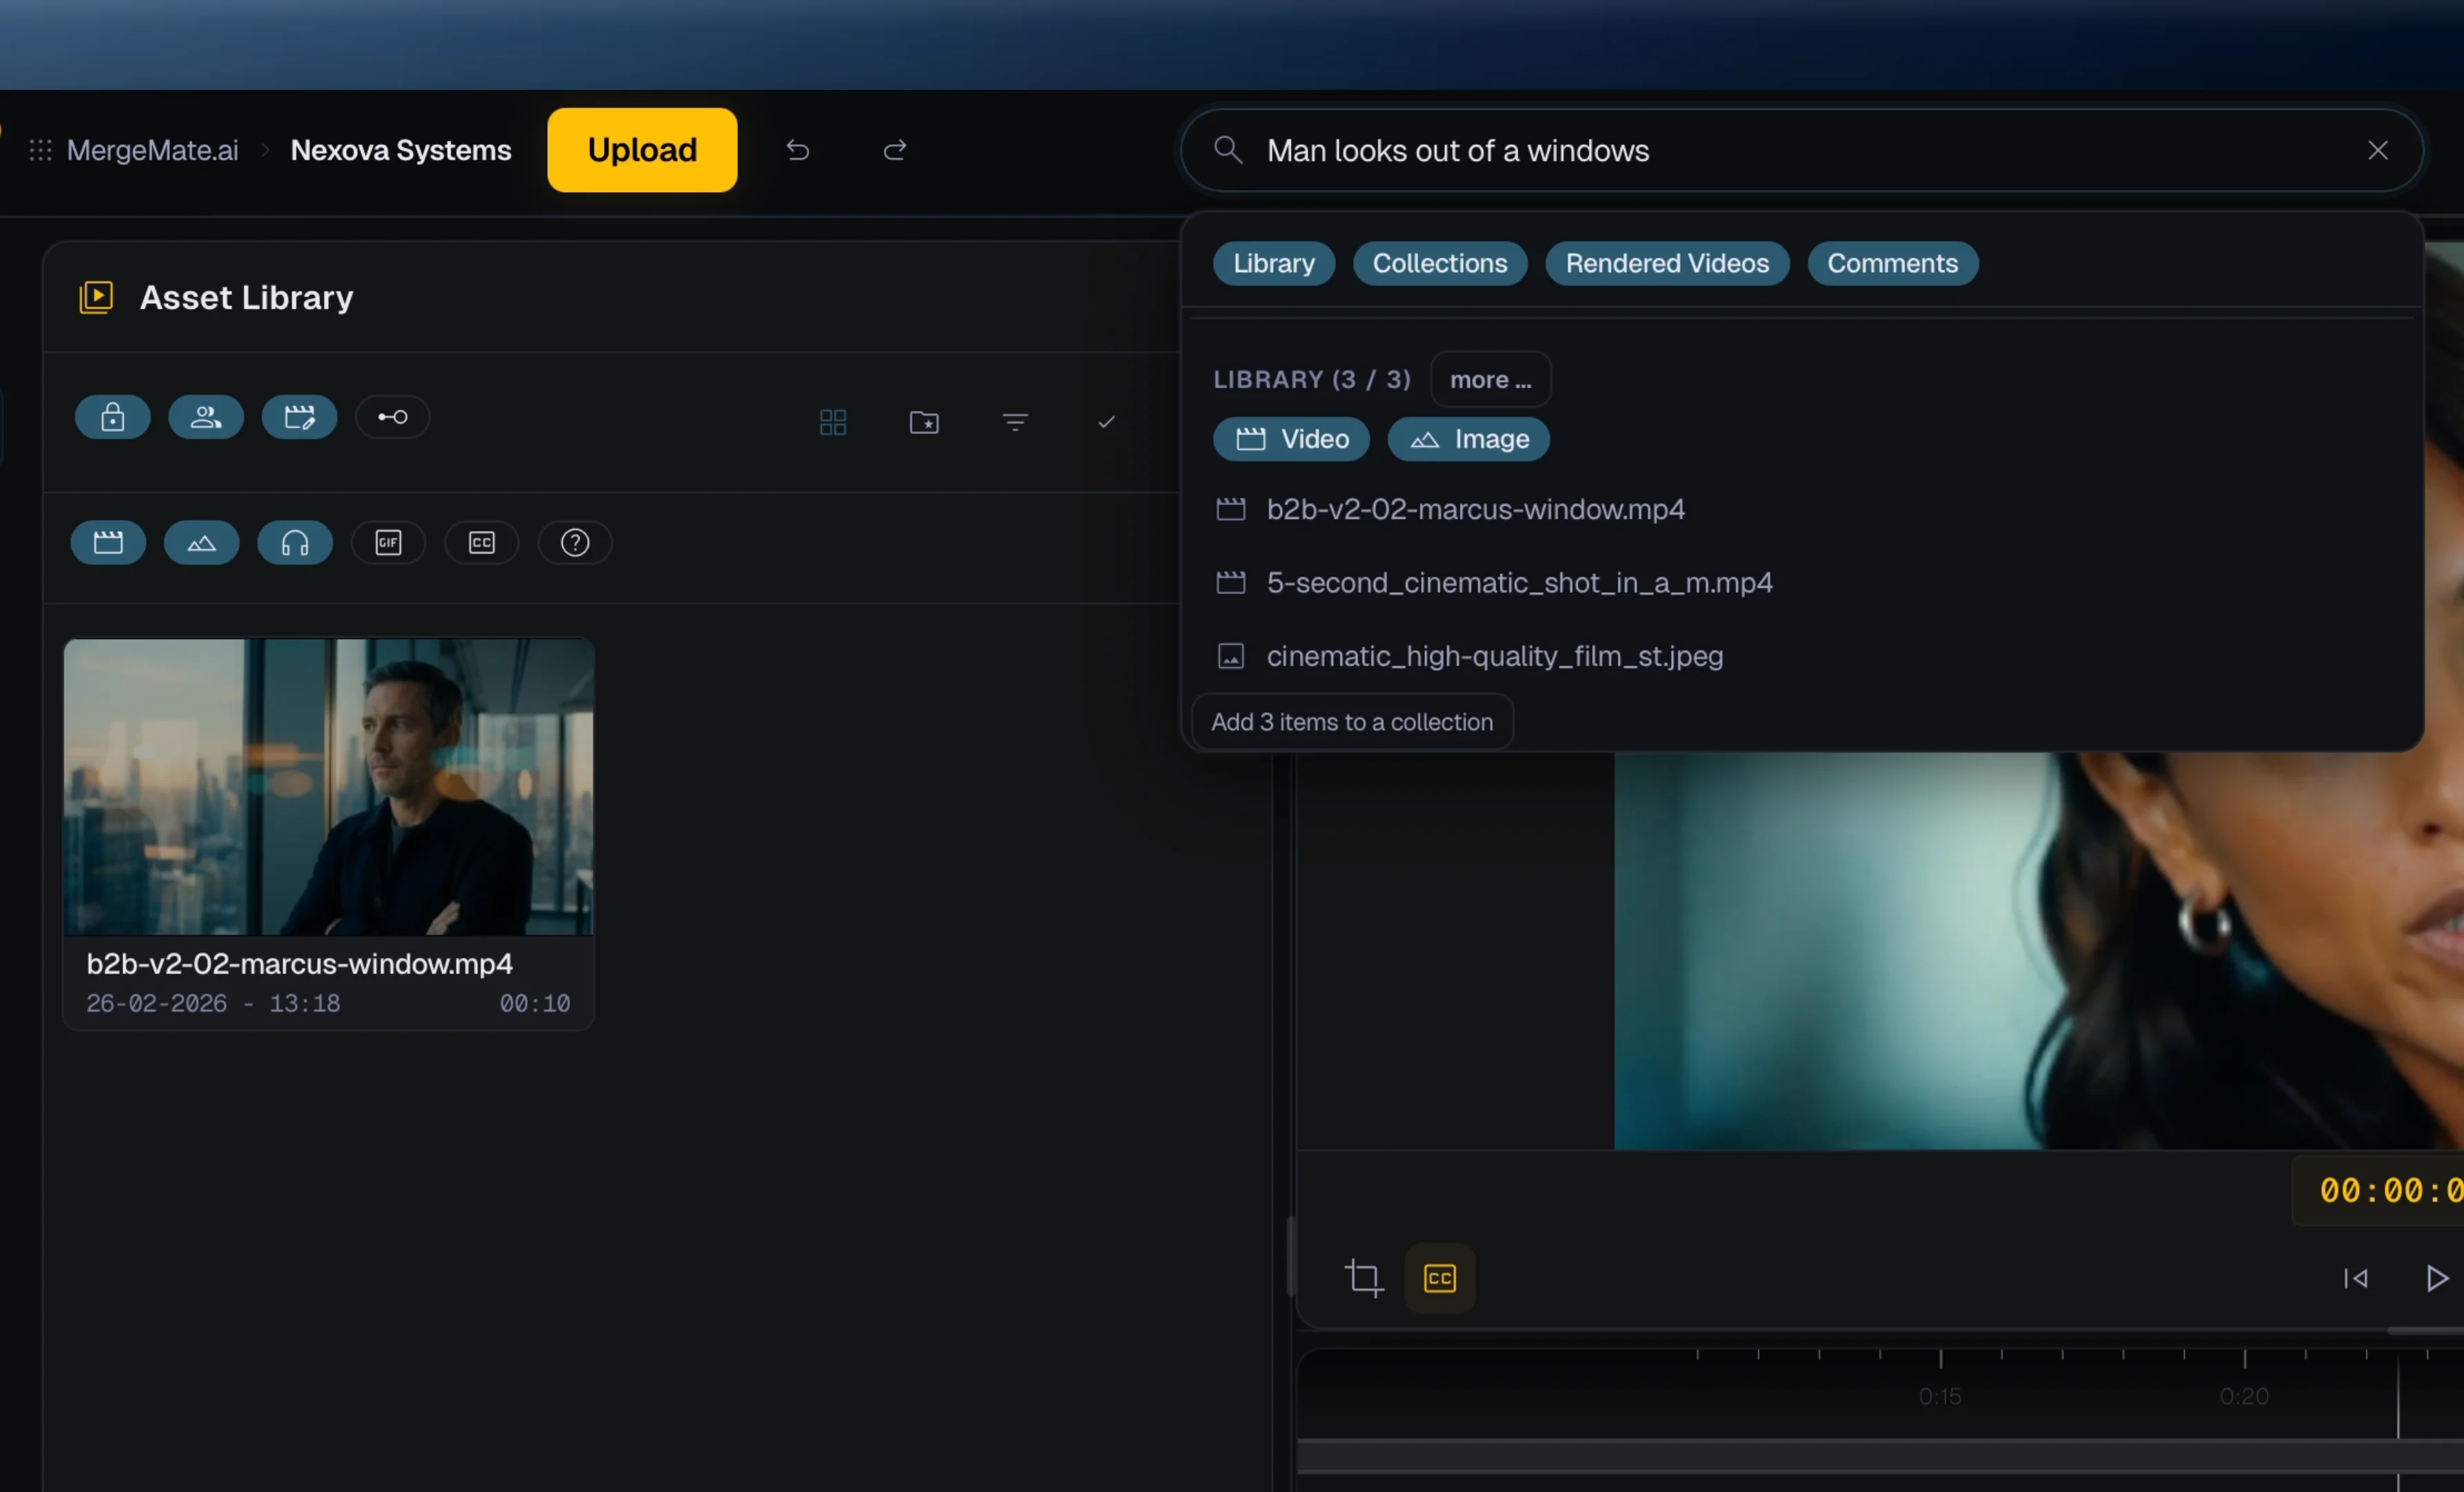Toggle the Image filter in search results
The width and height of the screenshot is (2464, 1492).
[x=1468, y=439]
